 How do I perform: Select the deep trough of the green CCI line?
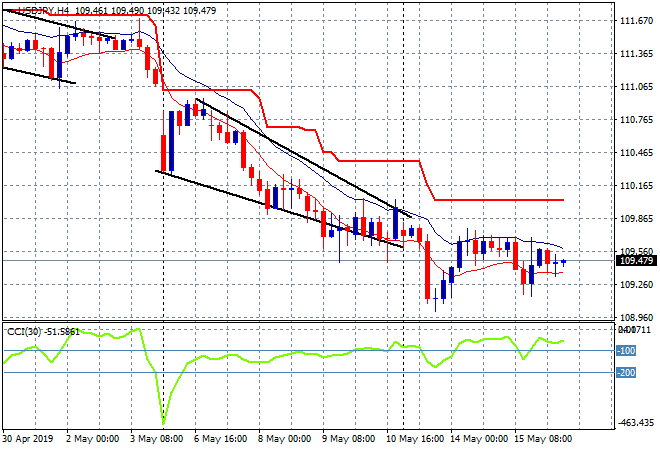163,422
